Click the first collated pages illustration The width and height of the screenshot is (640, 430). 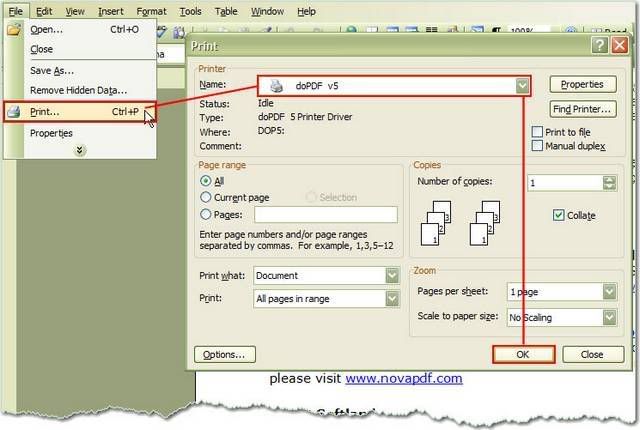pos(436,223)
